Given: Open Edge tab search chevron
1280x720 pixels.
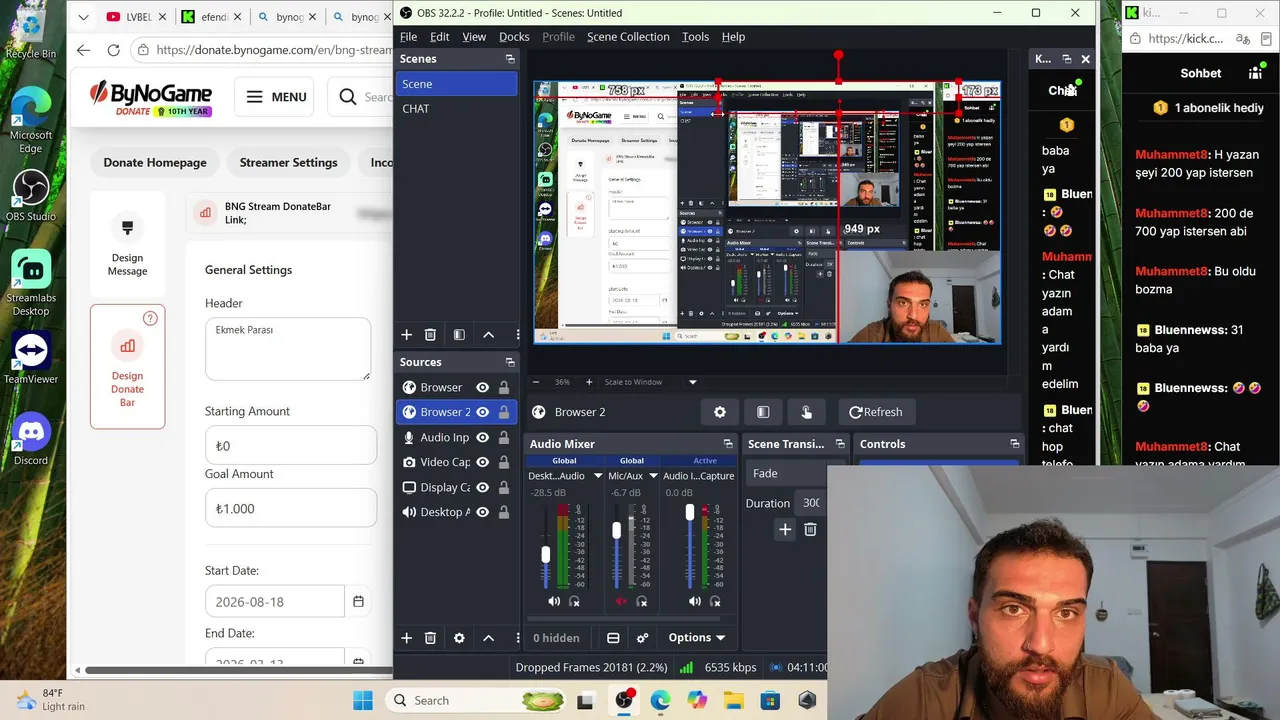Looking at the screenshot, I should coord(83,17).
